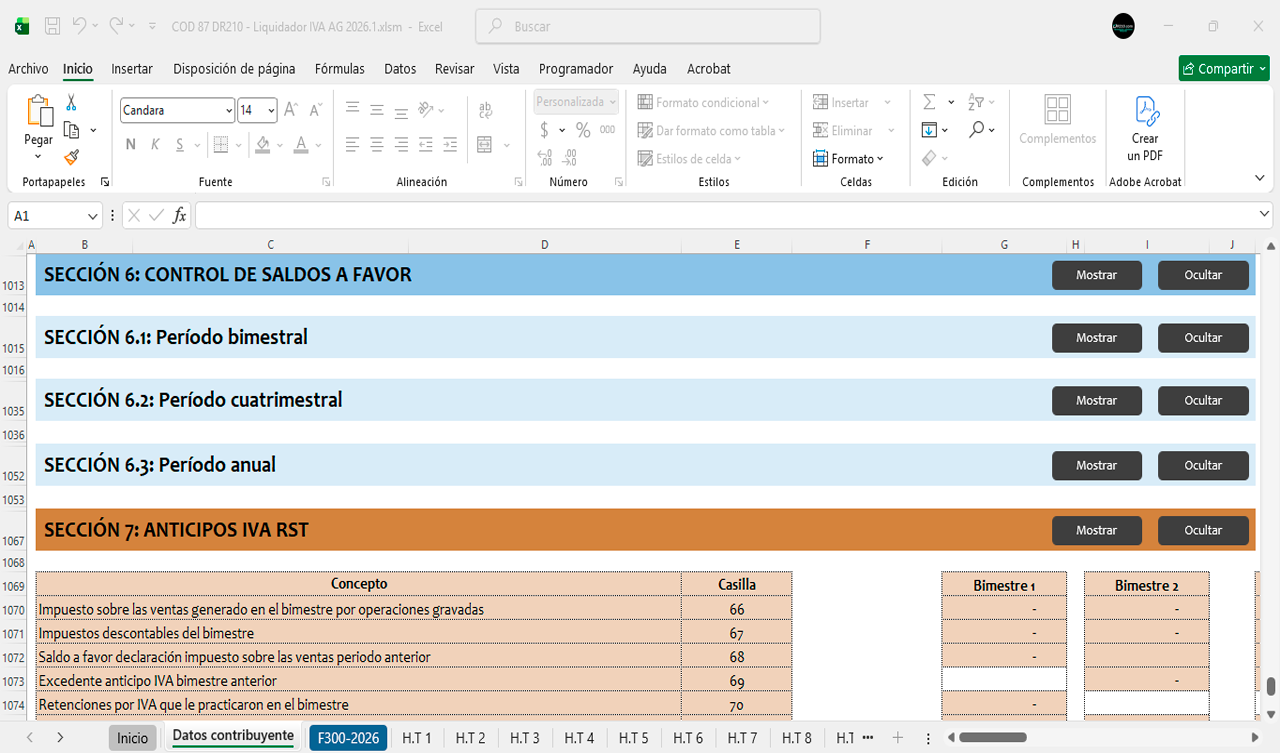The image size is (1280, 753).
Task: Click the Crear un PDF icon
Action: click(1145, 128)
